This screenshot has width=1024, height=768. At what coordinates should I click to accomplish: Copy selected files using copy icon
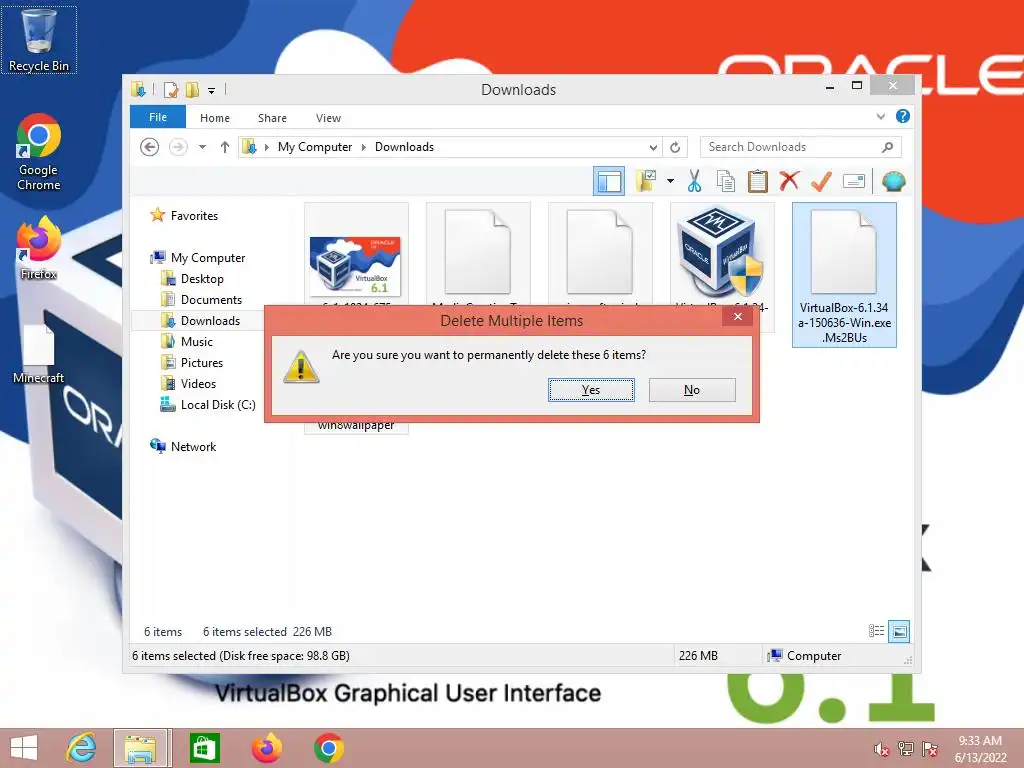pyautogui.click(x=726, y=181)
